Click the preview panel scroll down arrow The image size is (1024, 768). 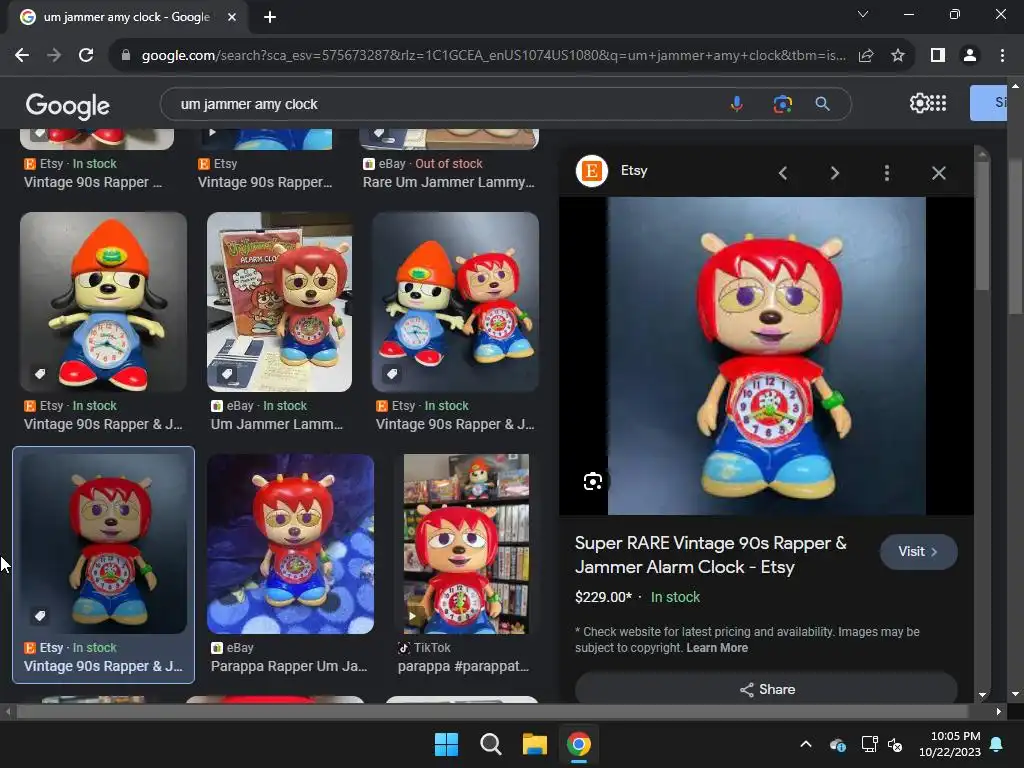click(982, 695)
